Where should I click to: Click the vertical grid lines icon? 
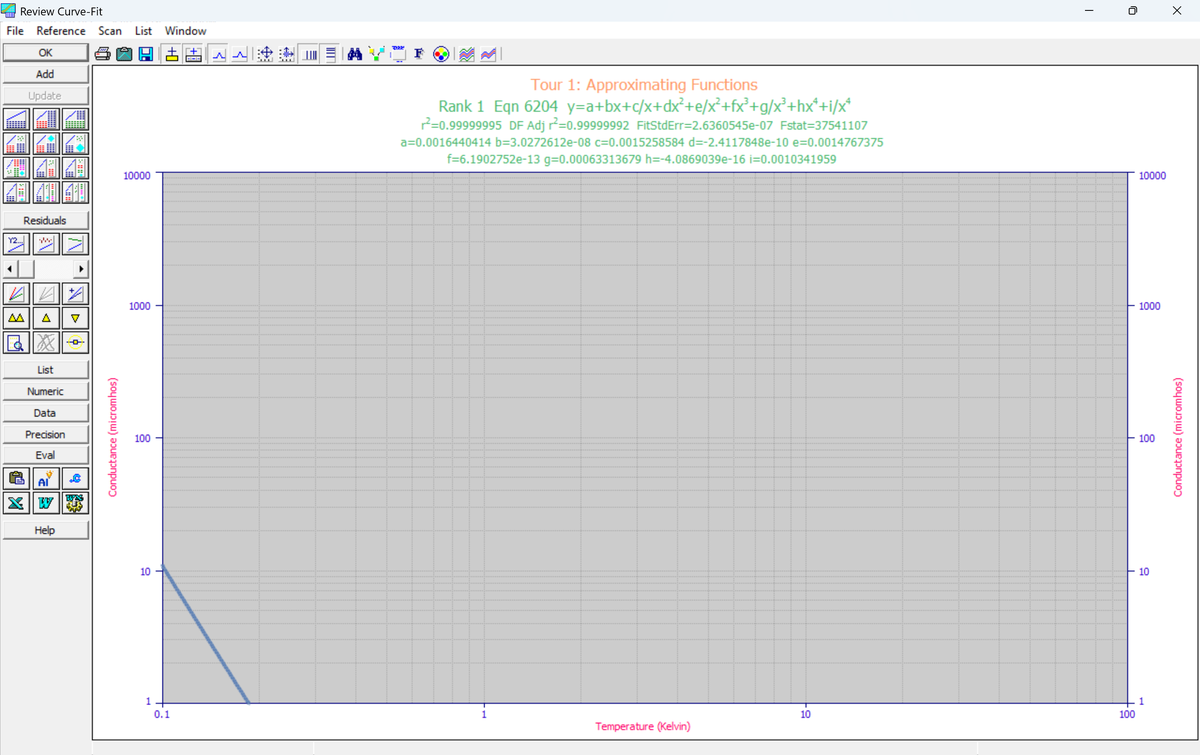click(x=310, y=53)
